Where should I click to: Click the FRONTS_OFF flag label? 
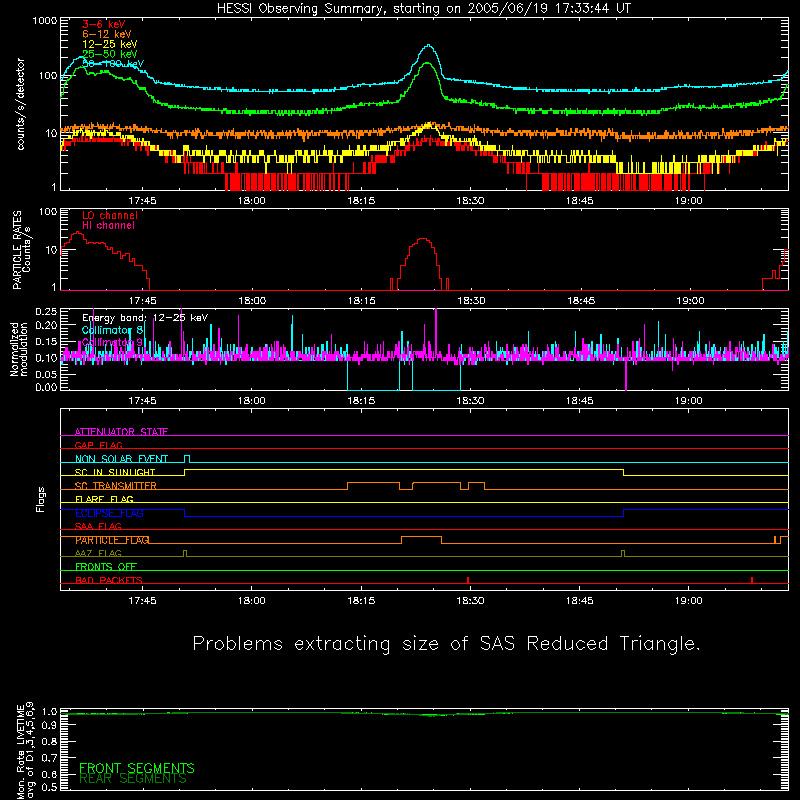106,567
